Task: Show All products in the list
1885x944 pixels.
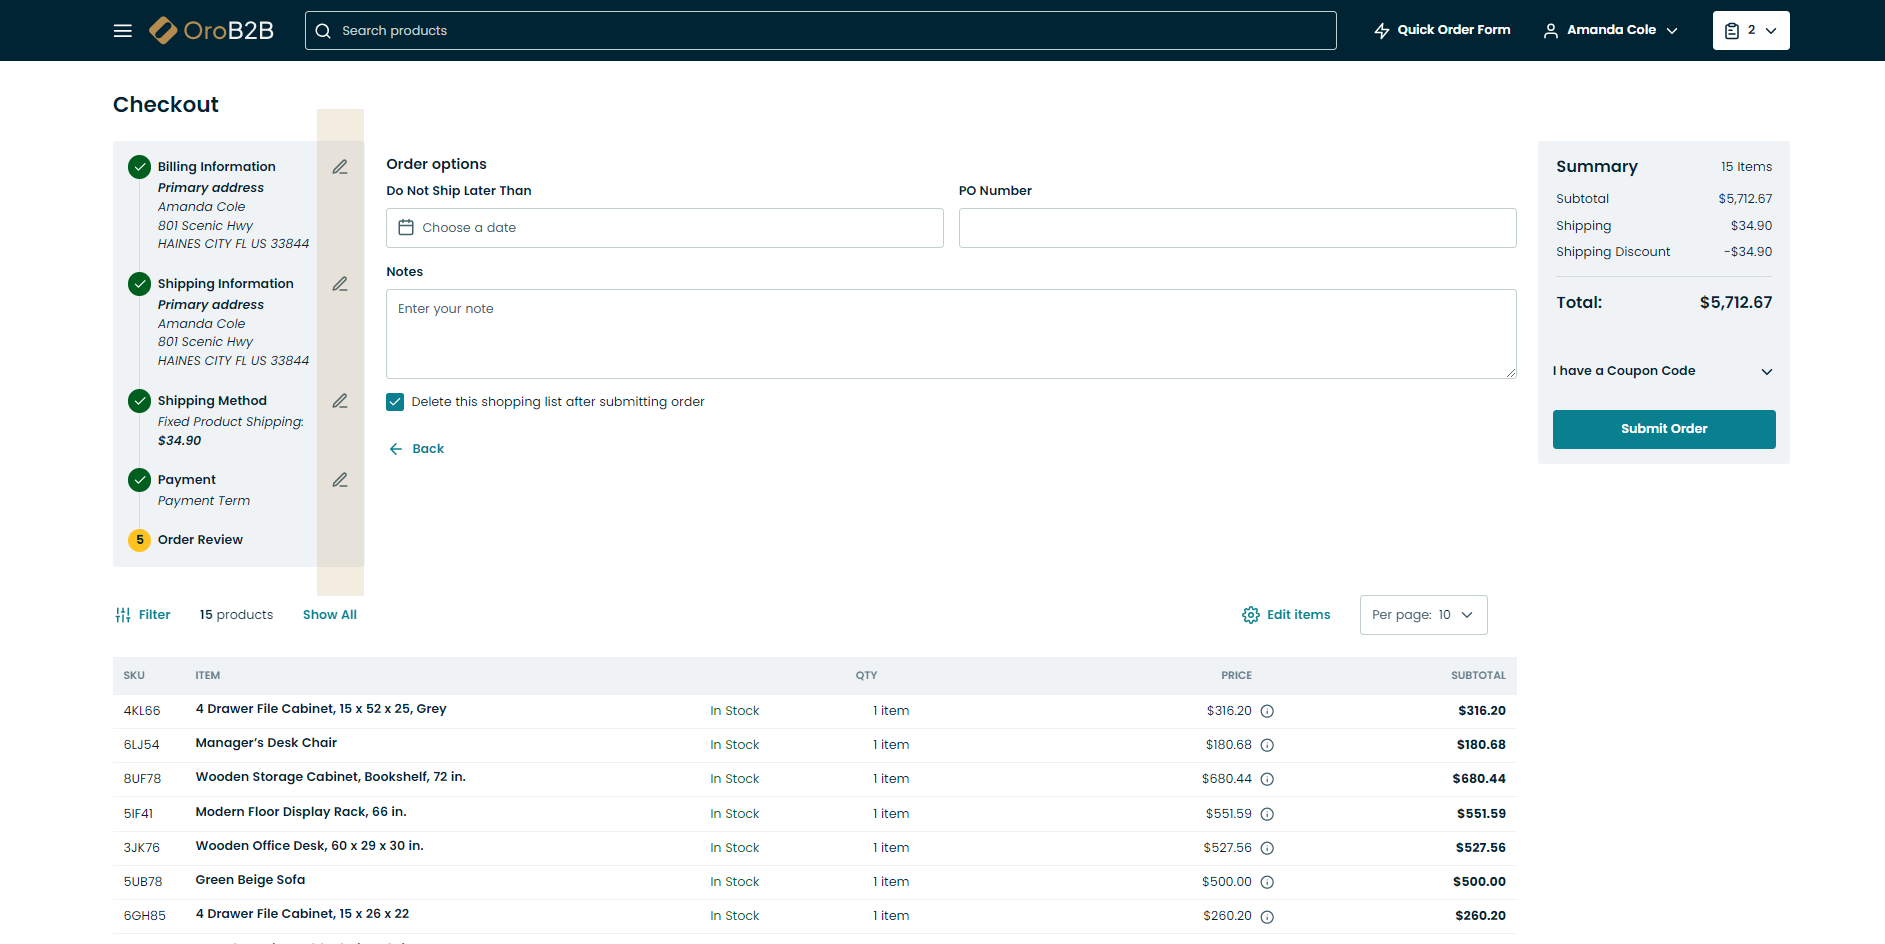Action: tap(329, 615)
